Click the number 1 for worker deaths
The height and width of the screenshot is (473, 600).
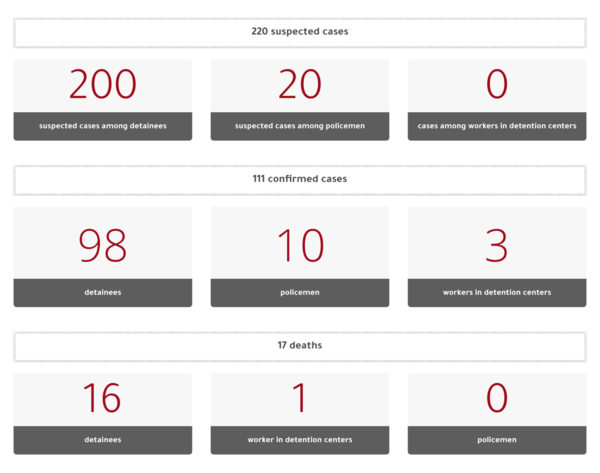coord(300,398)
